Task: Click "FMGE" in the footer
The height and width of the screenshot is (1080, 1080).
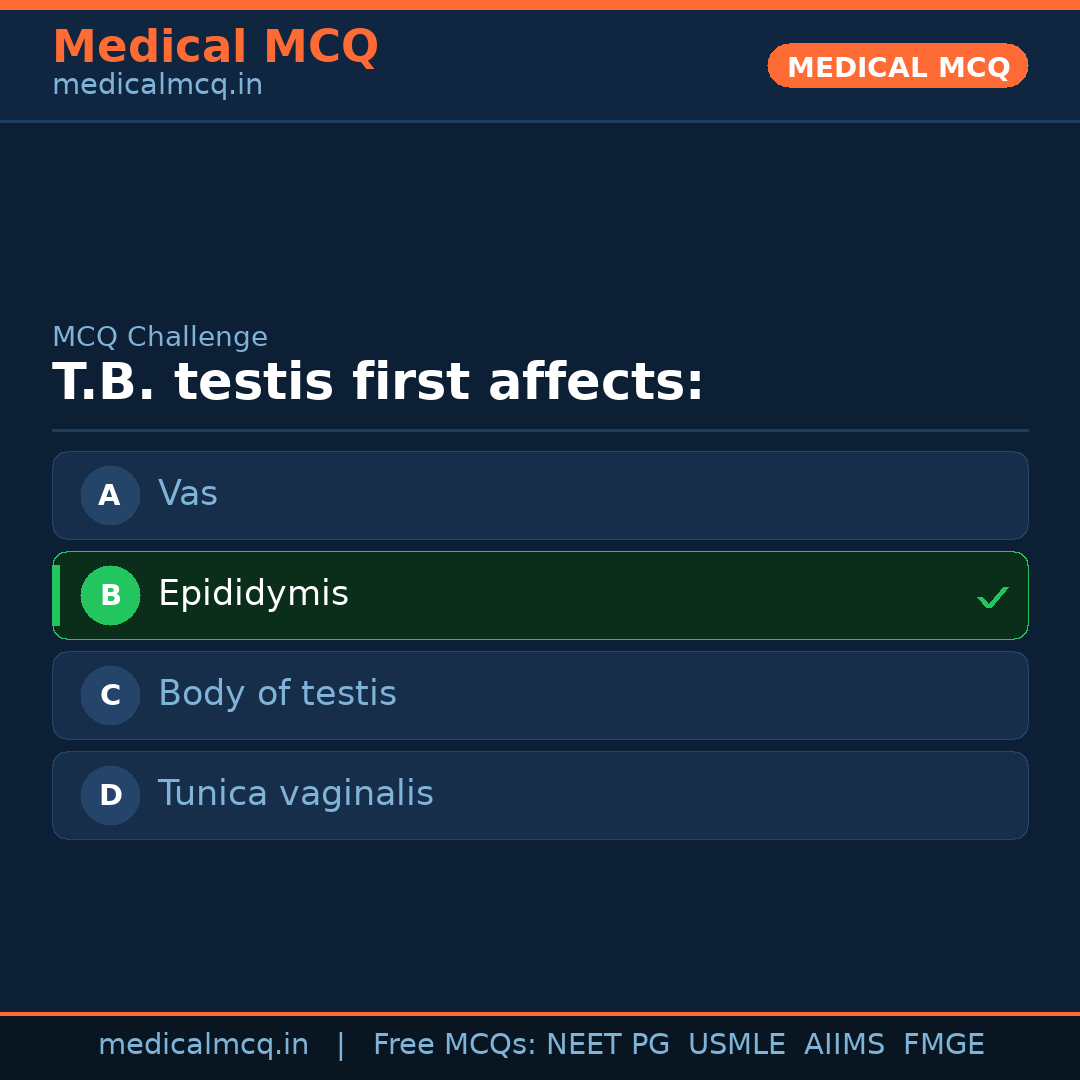Action: tap(943, 1045)
